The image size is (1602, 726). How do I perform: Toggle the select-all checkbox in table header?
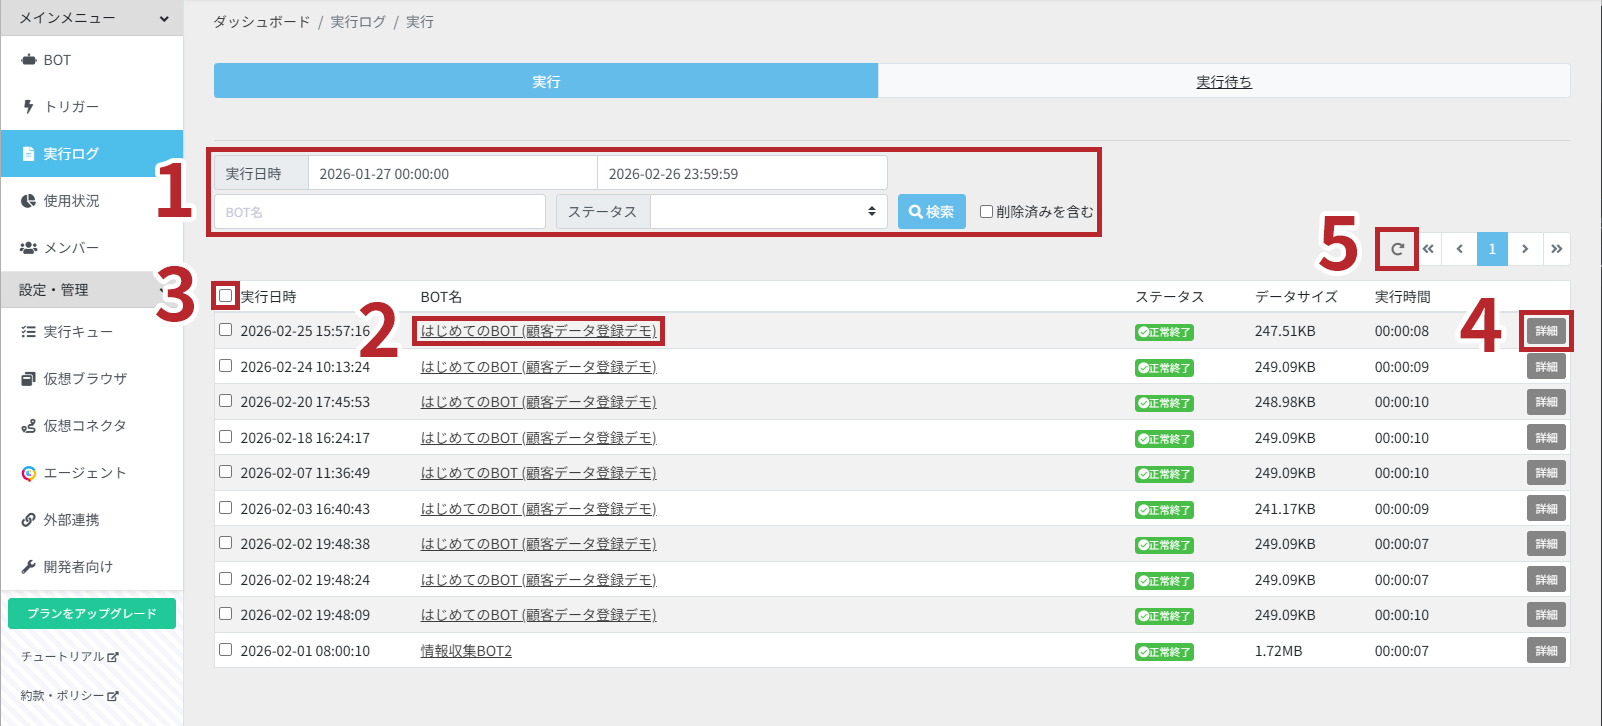[x=226, y=296]
